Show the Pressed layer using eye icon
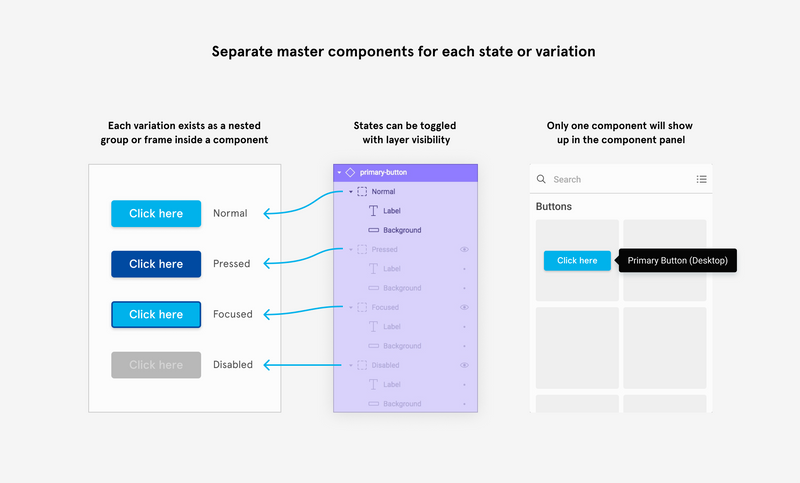The width and height of the screenshot is (800, 483). [464, 249]
